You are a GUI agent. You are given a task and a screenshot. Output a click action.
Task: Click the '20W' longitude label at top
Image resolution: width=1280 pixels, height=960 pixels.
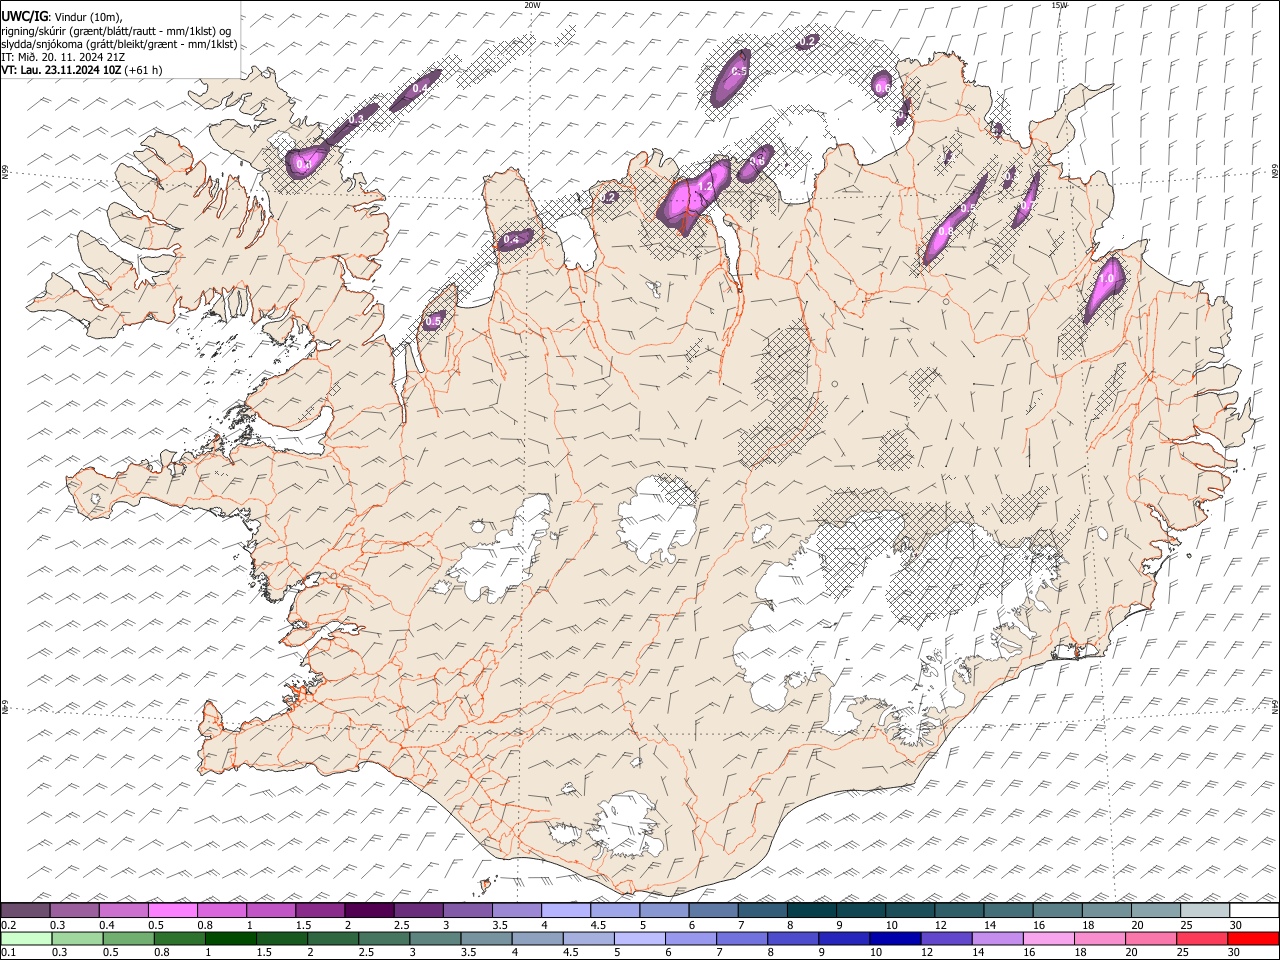pyautogui.click(x=532, y=5)
